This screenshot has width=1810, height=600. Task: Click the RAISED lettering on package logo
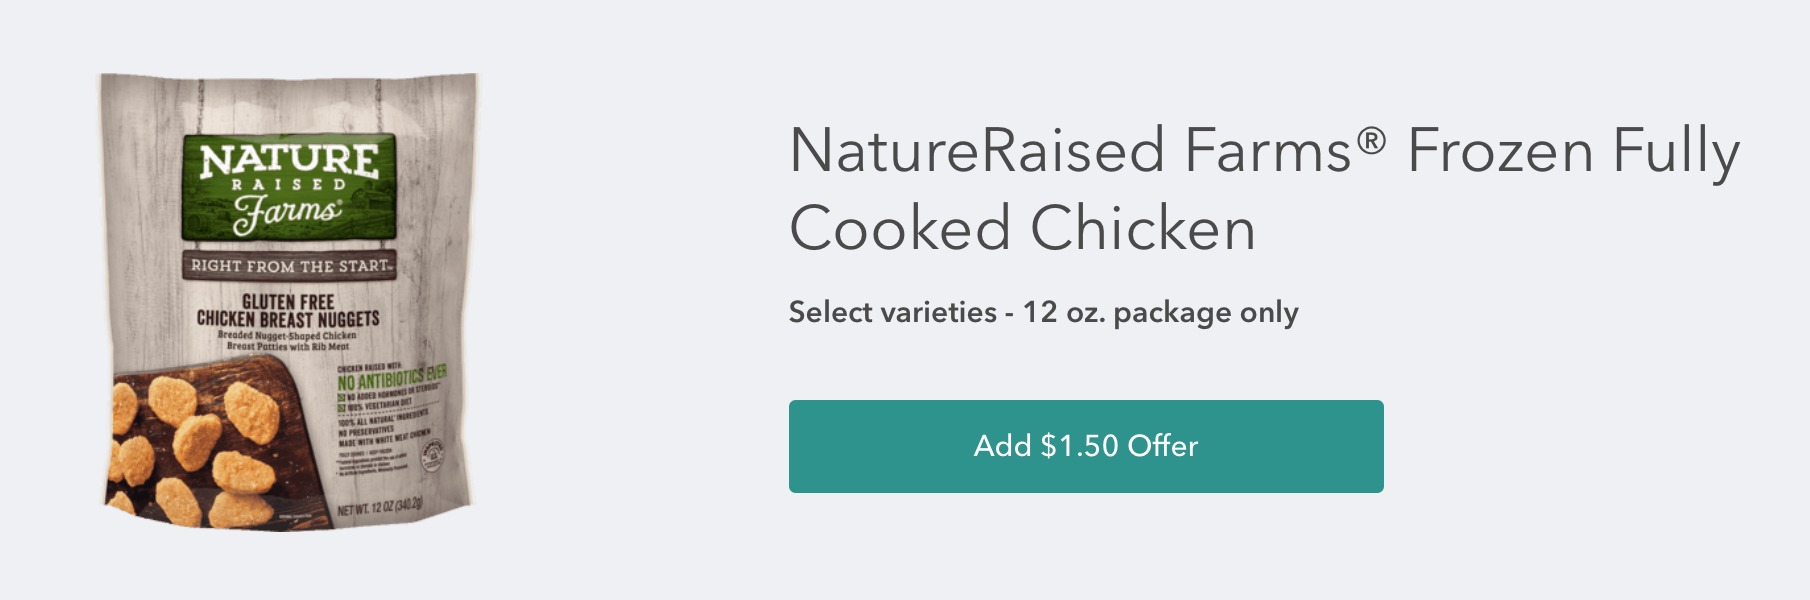[x=289, y=185]
